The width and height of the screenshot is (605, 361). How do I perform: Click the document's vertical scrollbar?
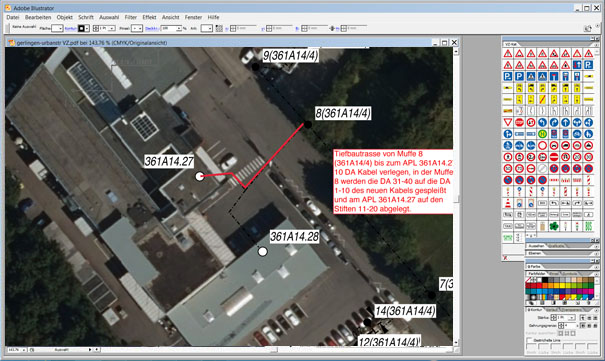click(x=456, y=197)
